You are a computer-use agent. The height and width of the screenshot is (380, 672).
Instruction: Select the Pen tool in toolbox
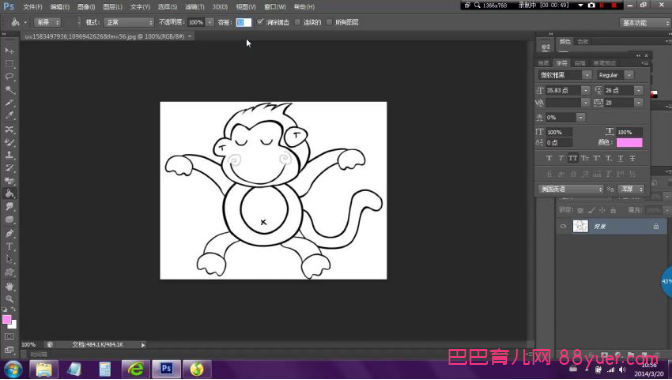click(x=9, y=233)
